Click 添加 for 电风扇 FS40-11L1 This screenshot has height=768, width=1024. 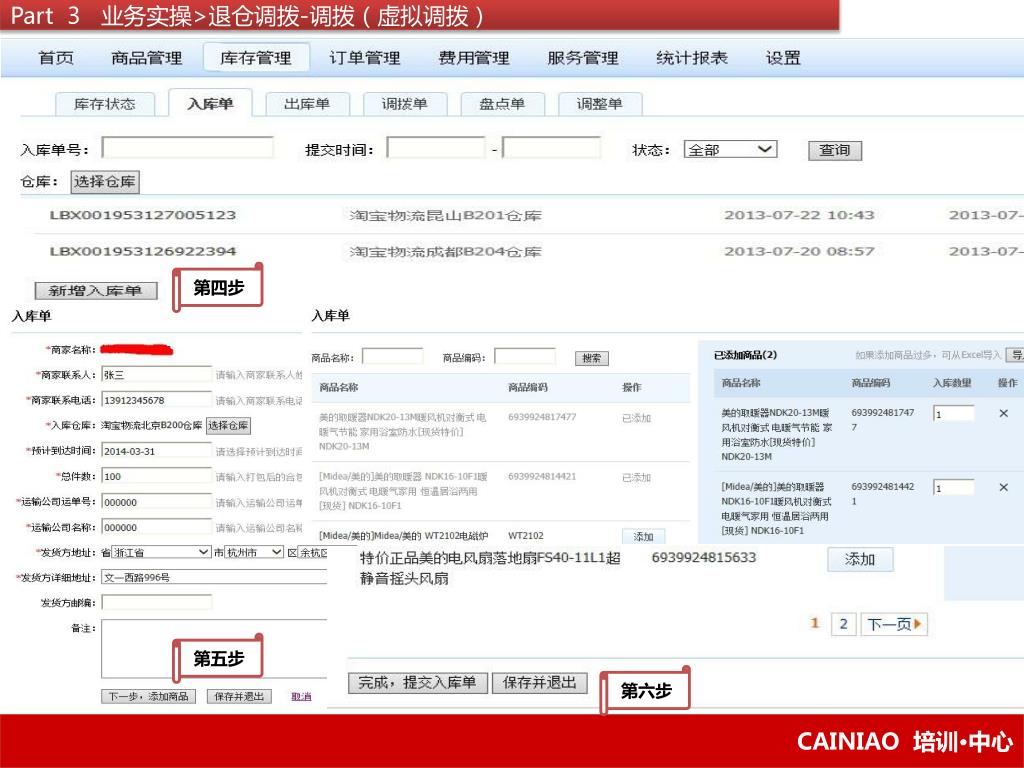(859, 560)
